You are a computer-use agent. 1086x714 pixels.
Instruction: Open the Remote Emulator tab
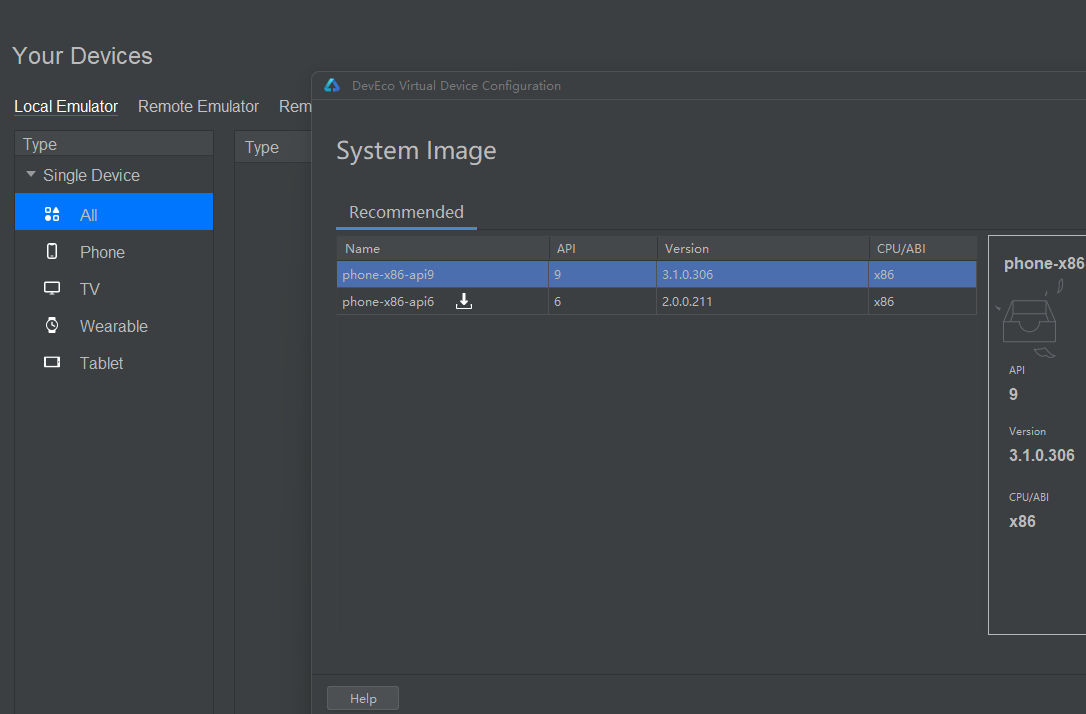(x=198, y=106)
